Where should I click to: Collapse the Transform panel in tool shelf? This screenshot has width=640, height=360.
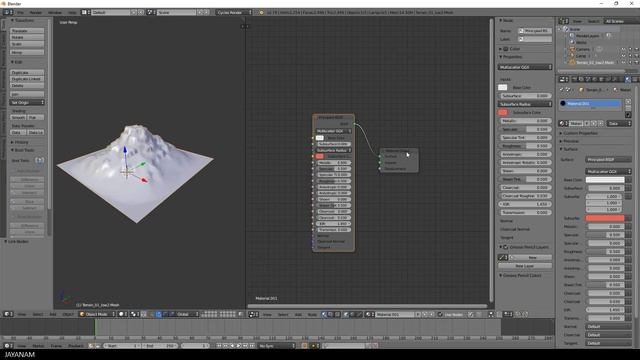point(23,20)
